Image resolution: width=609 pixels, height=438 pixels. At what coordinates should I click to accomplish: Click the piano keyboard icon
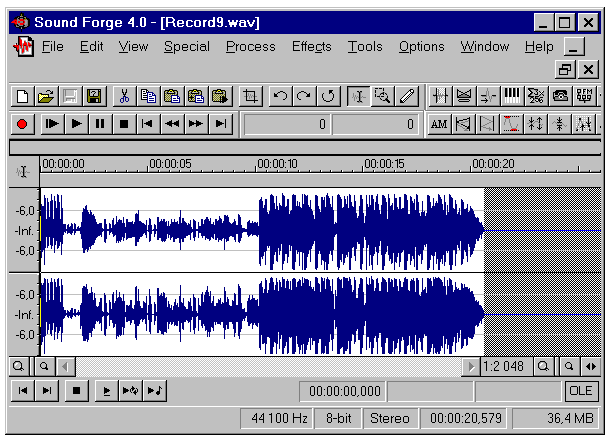[512, 96]
